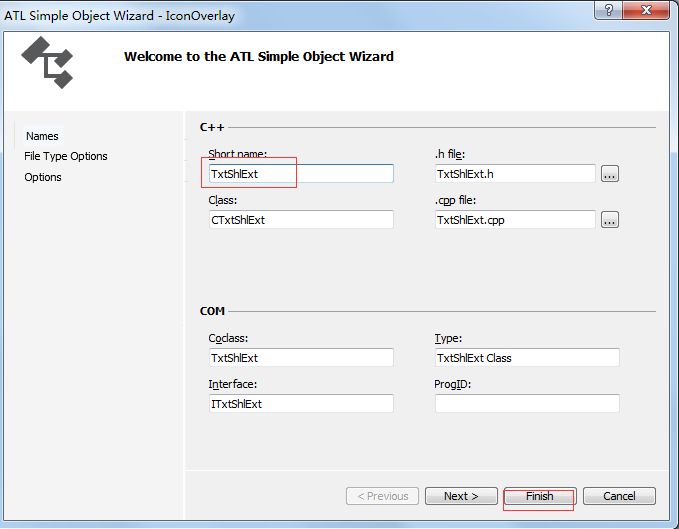Click the Interface input field
The height and width of the screenshot is (529, 679).
300,404
